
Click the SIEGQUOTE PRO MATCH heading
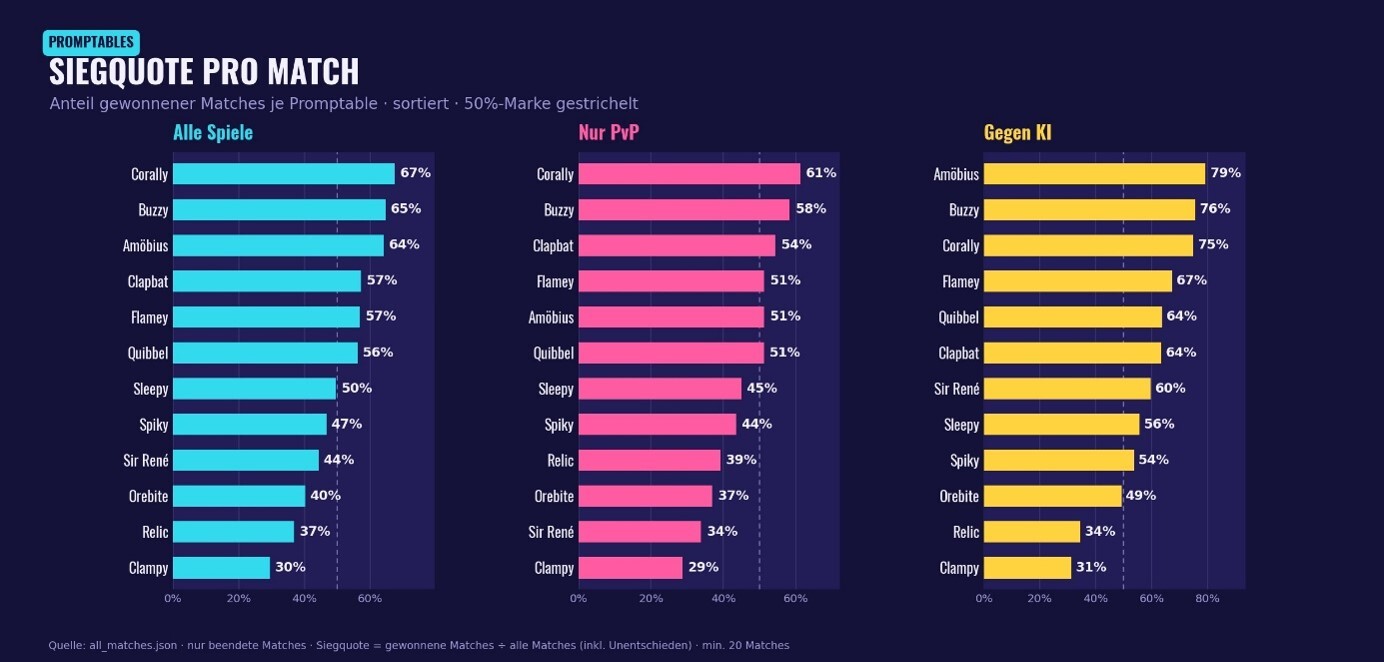204,72
